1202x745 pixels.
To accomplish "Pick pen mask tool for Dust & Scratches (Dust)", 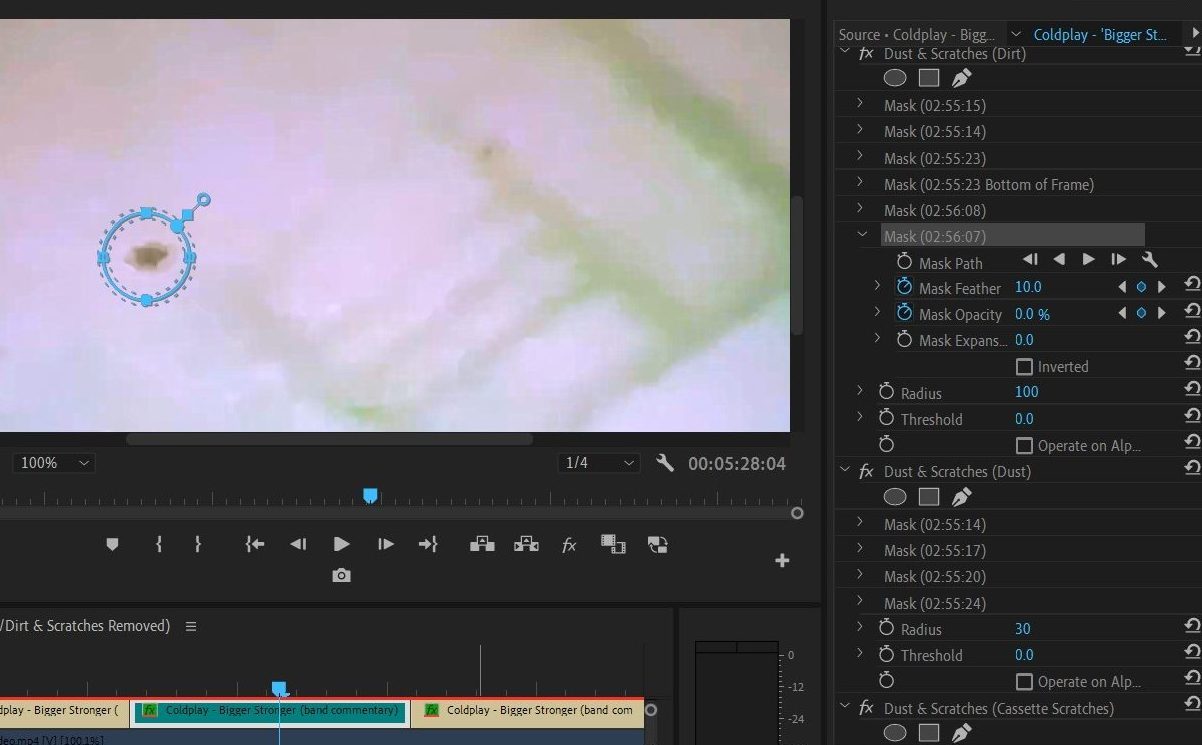I will point(961,496).
